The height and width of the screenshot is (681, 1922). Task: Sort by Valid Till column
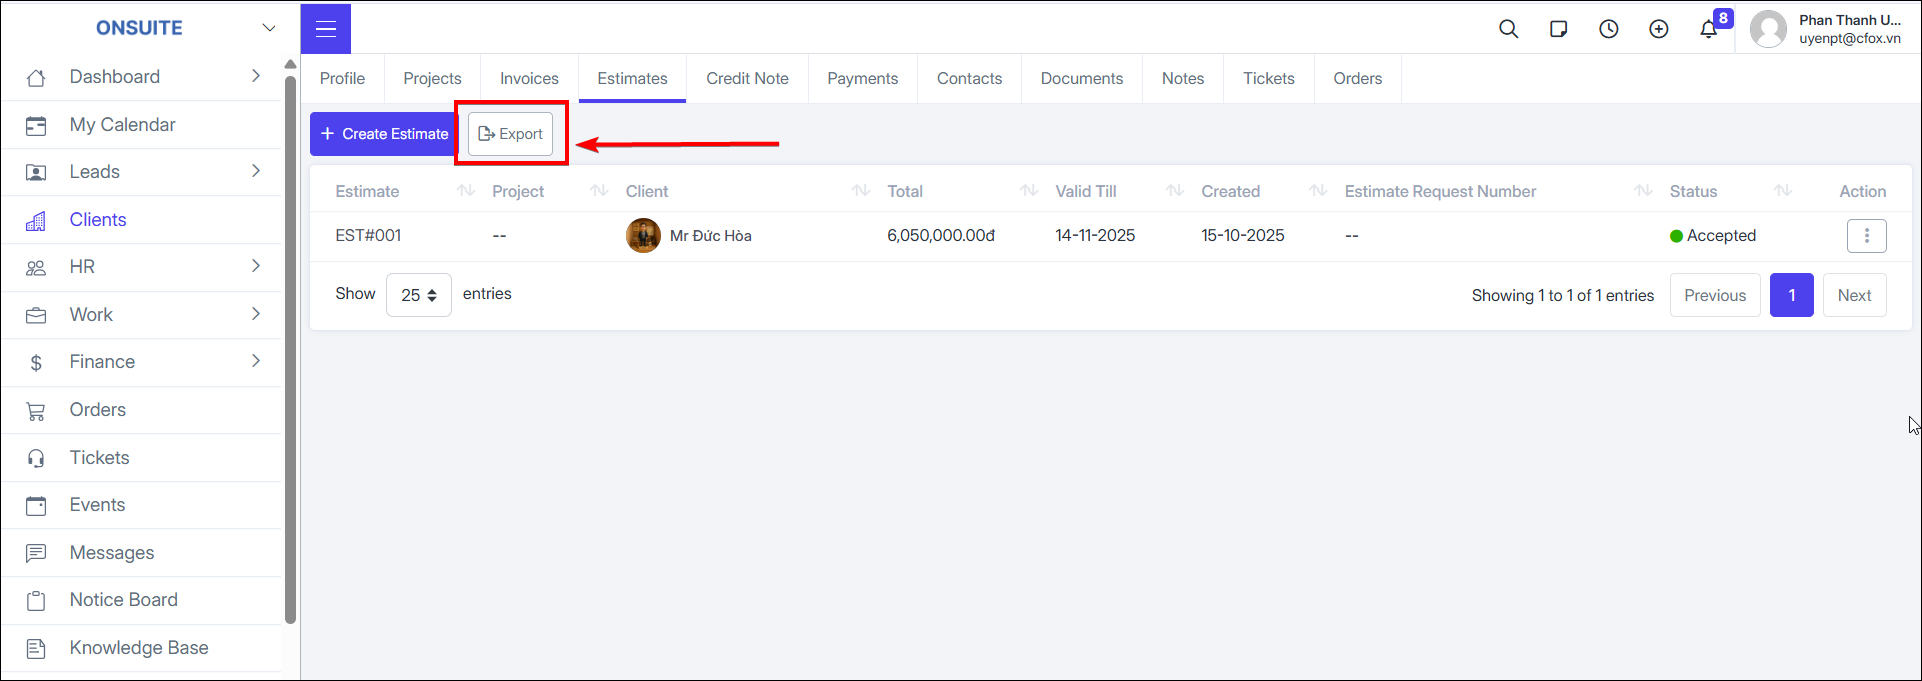click(1175, 191)
